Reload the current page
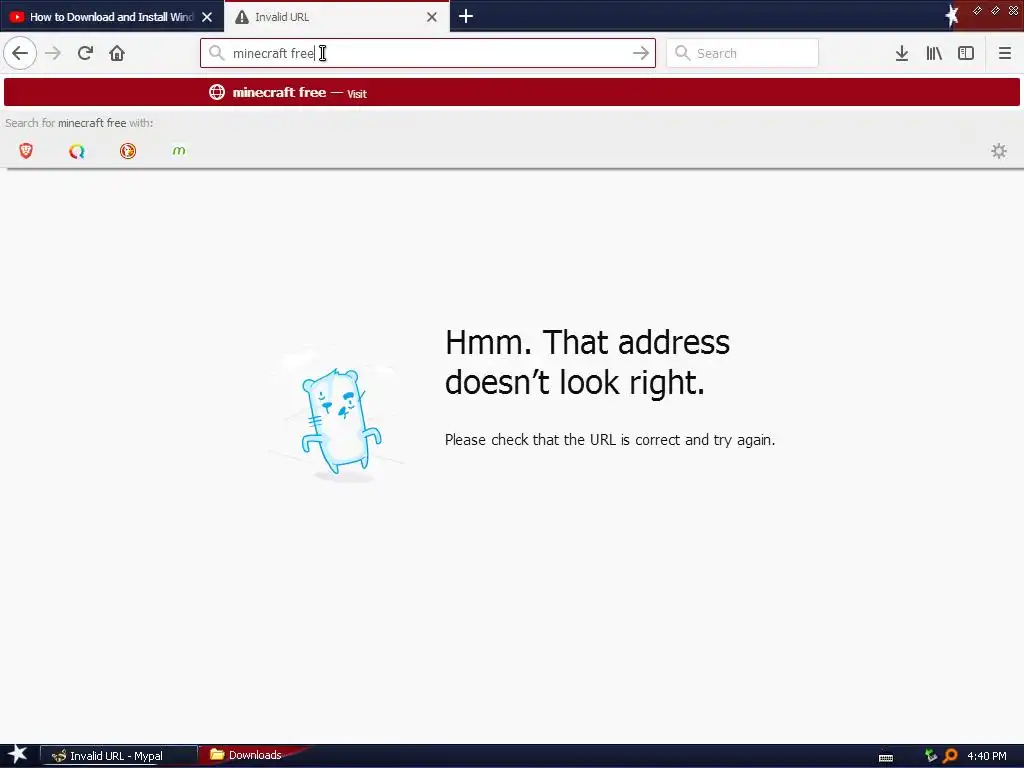 pyautogui.click(x=85, y=54)
